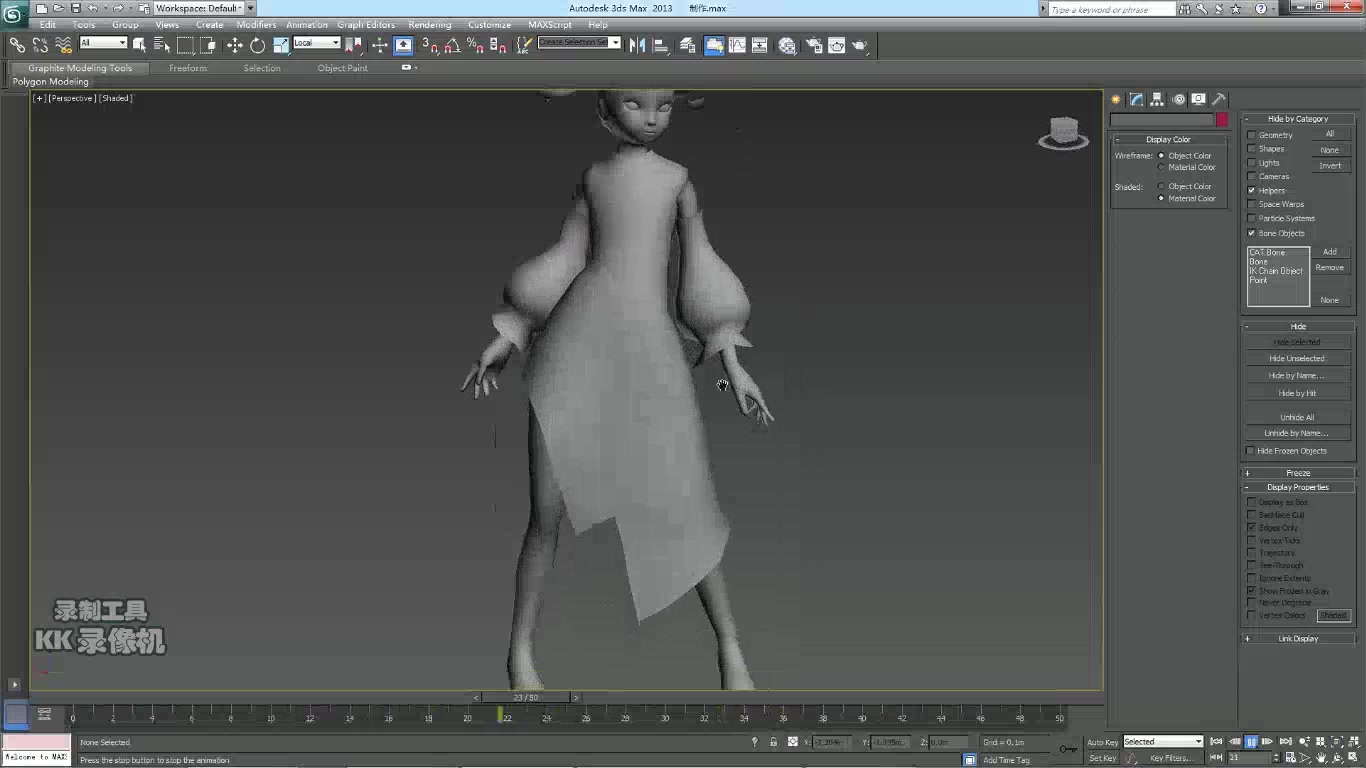This screenshot has width=1366, height=768.
Task: Click the Unhide All button
Action: [1297, 418]
